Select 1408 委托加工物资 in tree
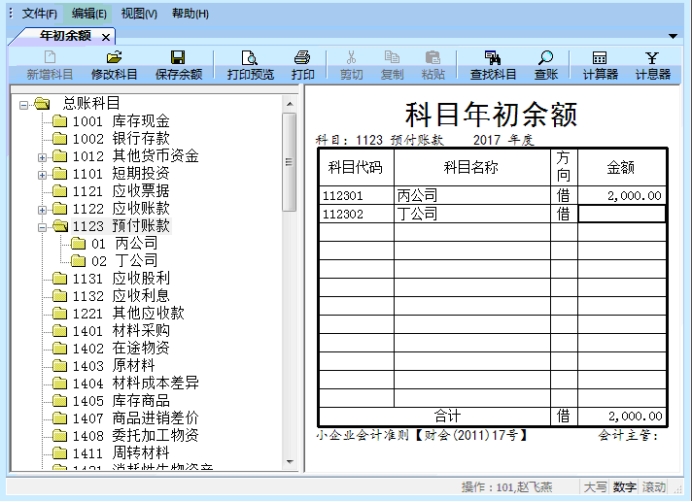Viewport: 692px width, 502px height. click(135, 436)
